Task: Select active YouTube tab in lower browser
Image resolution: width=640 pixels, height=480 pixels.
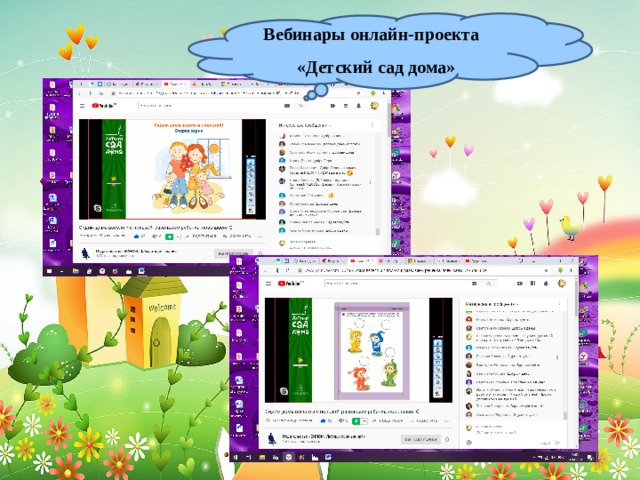Action: pos(361,260)
